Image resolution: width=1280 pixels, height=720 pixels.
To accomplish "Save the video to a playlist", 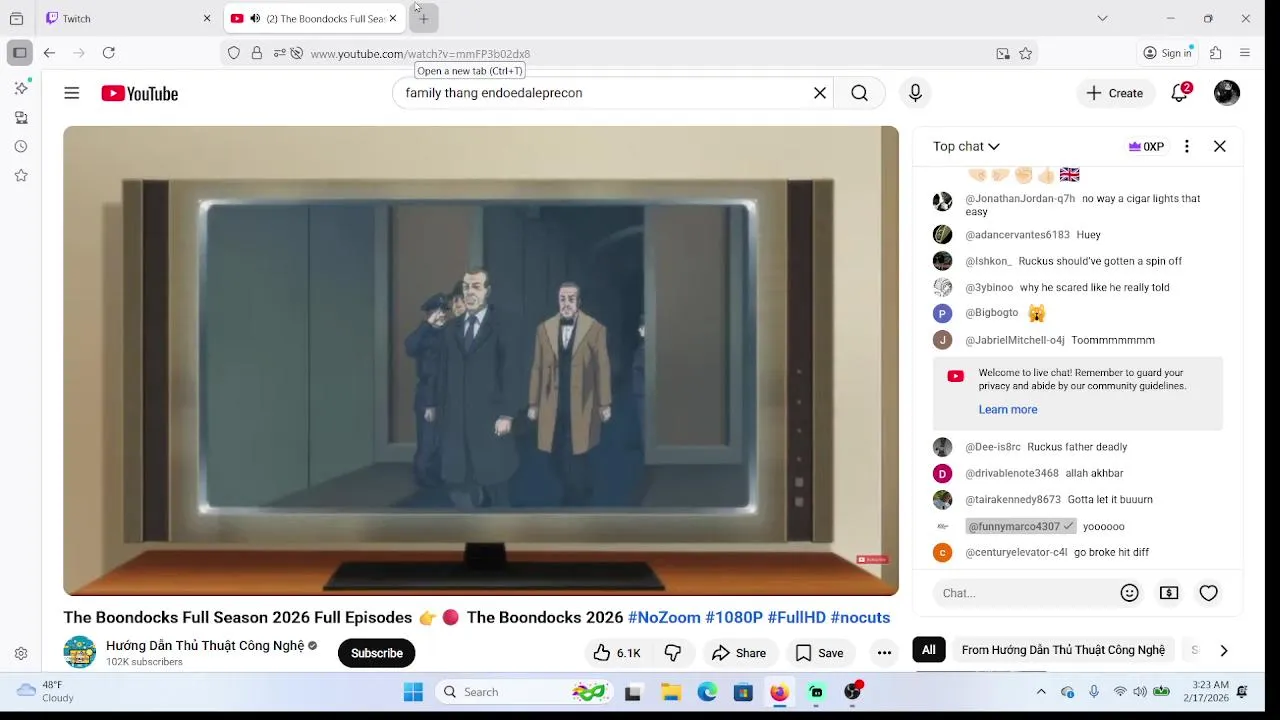I will click(819, 653).
